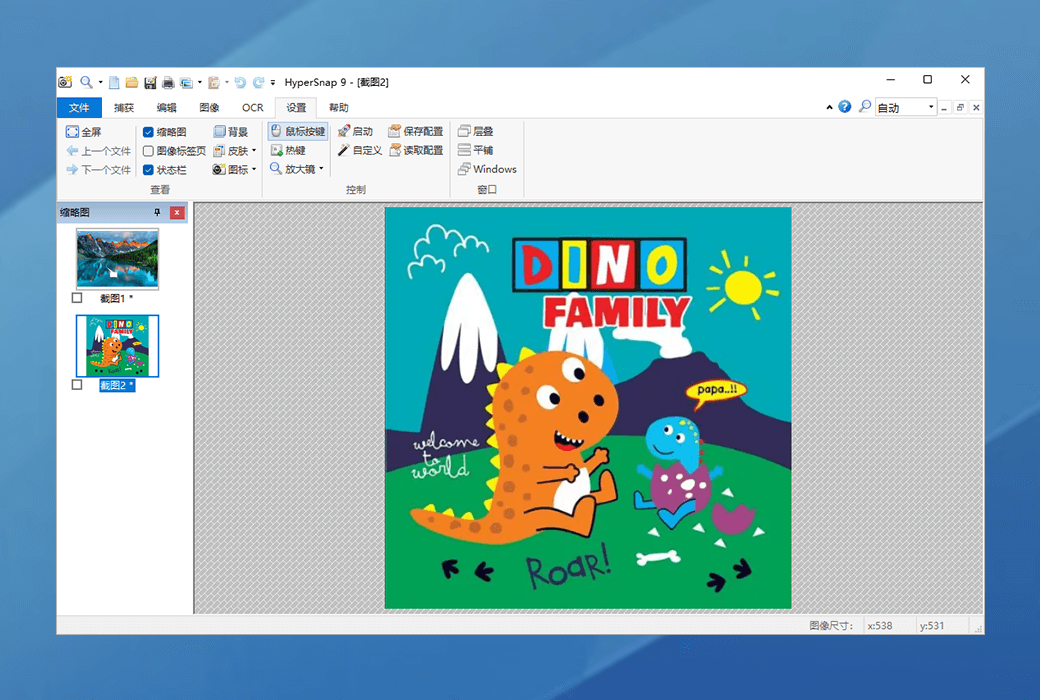
Task: Click the 全屏 full screen icon
Action: [x=72, y=132]
